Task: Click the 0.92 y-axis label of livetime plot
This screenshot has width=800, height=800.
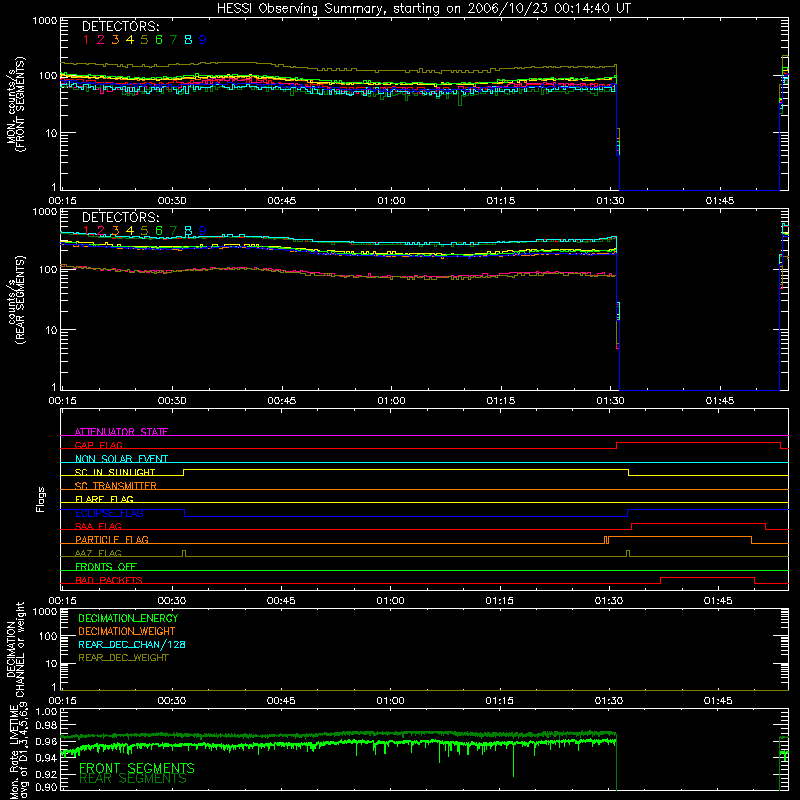Action: click(46, 773)
